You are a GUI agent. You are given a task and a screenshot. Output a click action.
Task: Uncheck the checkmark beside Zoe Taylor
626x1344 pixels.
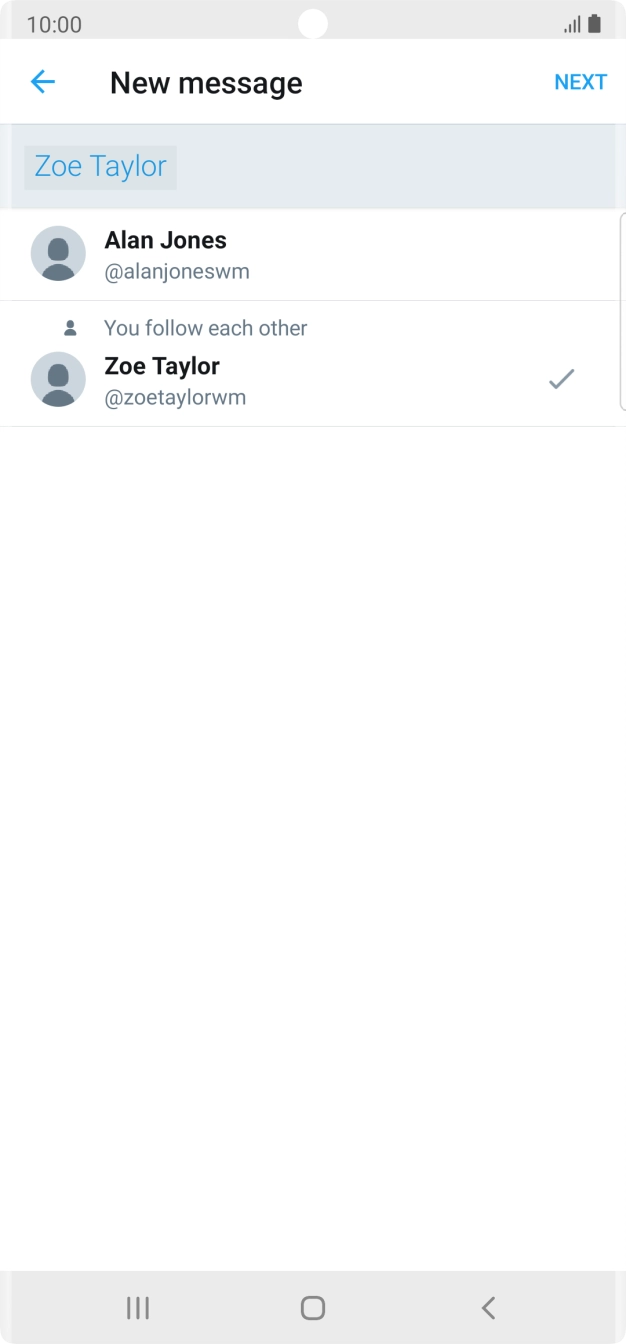coord(561,379)
